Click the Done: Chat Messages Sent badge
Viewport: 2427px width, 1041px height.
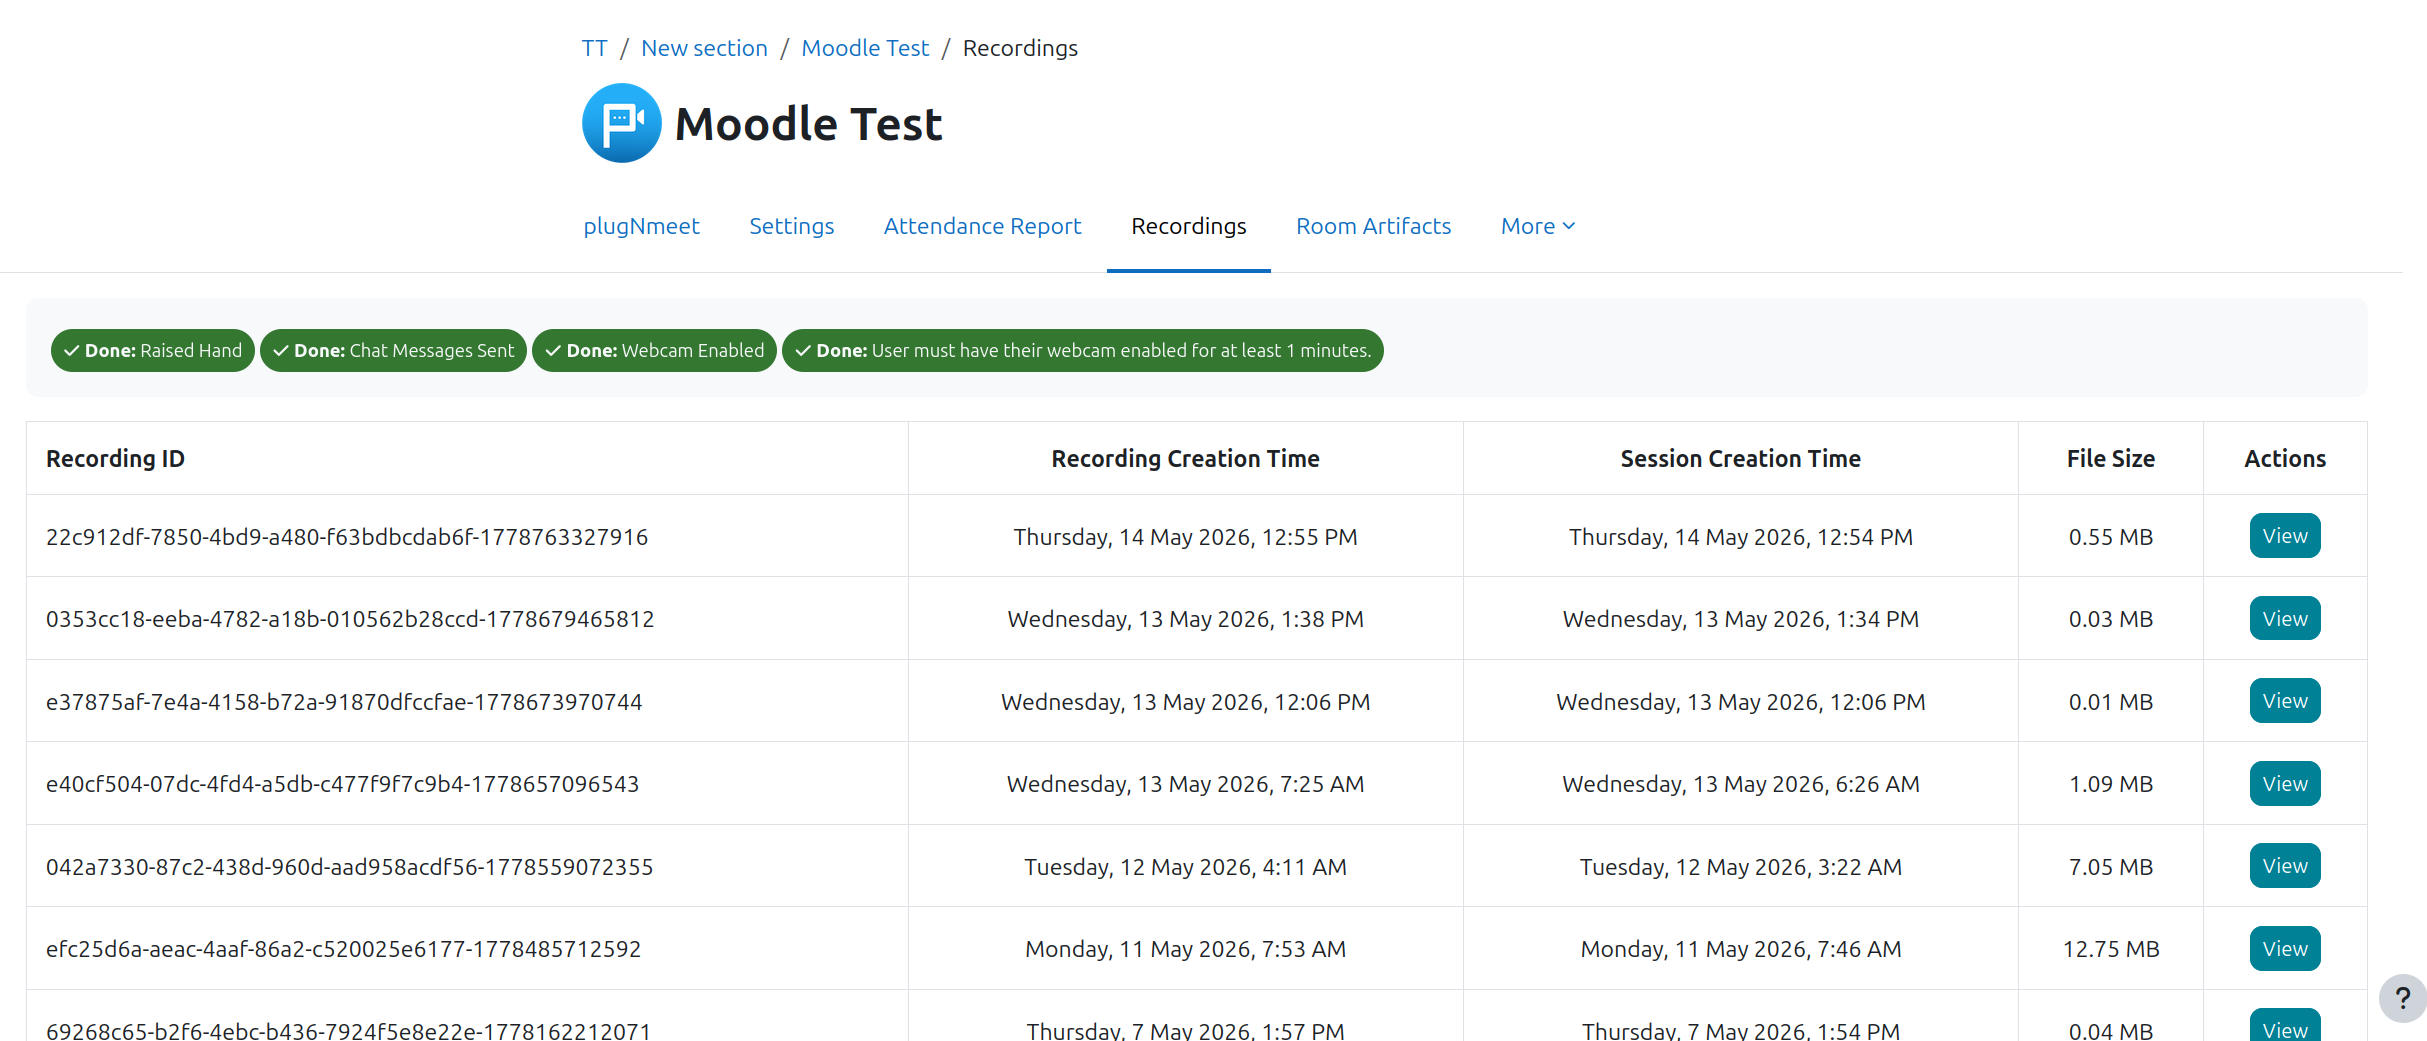(x=393, y=351)
